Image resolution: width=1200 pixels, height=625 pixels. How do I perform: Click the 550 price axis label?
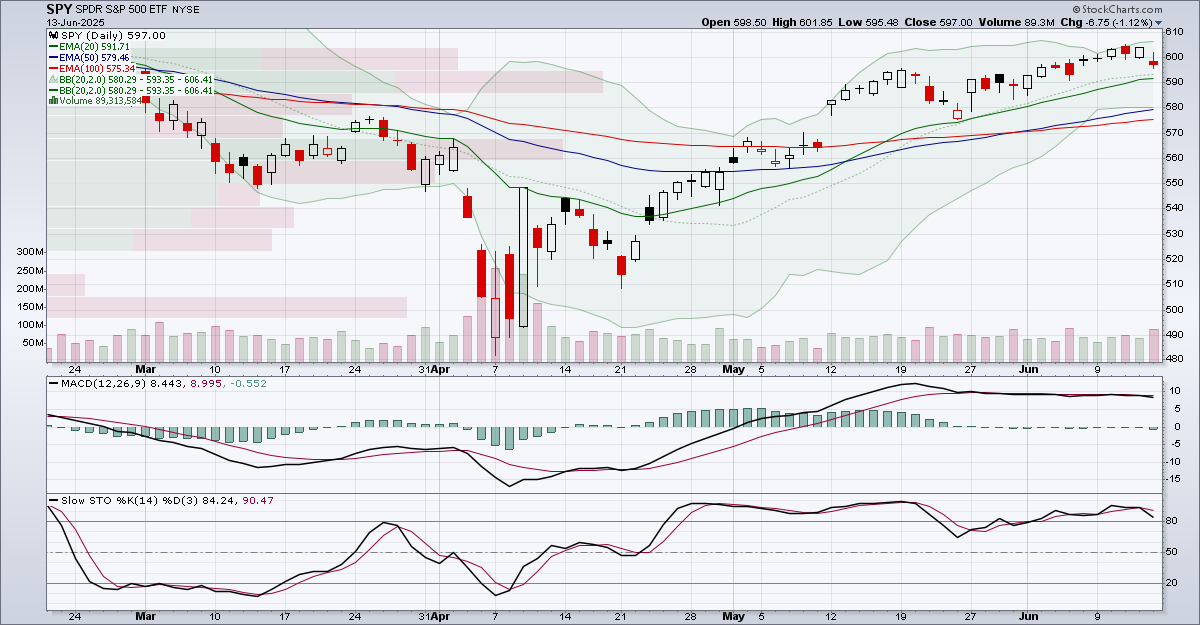[x=1176, y=183]
